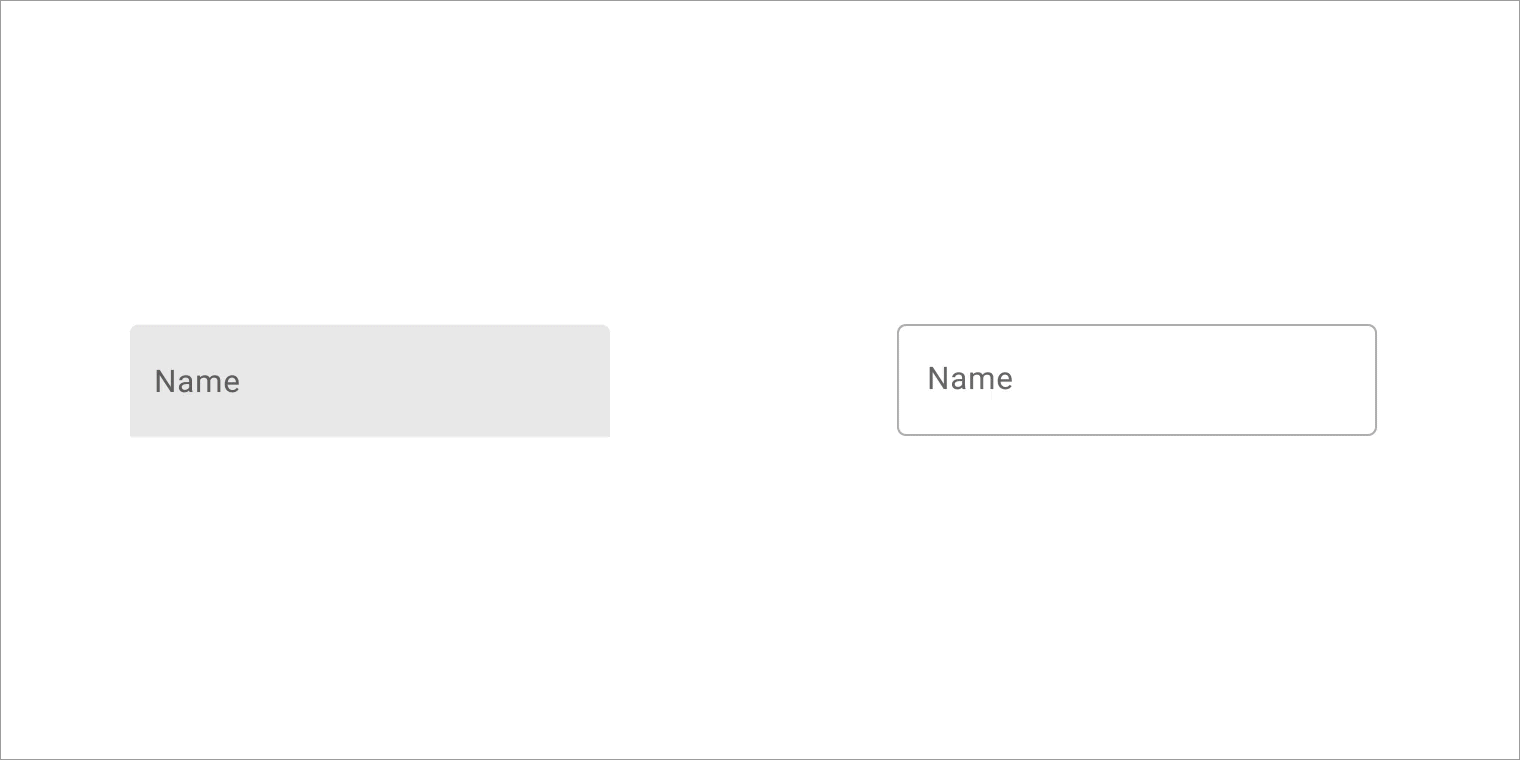
Task: Click Name placeholder text in filled field
Action: [x=197, y=381]
